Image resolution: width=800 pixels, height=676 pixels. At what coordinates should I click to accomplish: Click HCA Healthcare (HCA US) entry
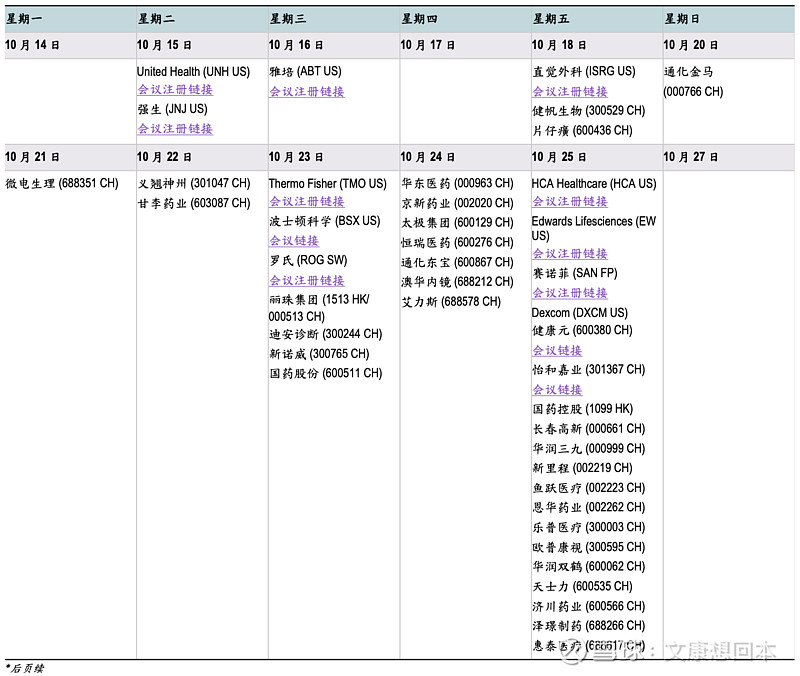(x=594, y=184)
